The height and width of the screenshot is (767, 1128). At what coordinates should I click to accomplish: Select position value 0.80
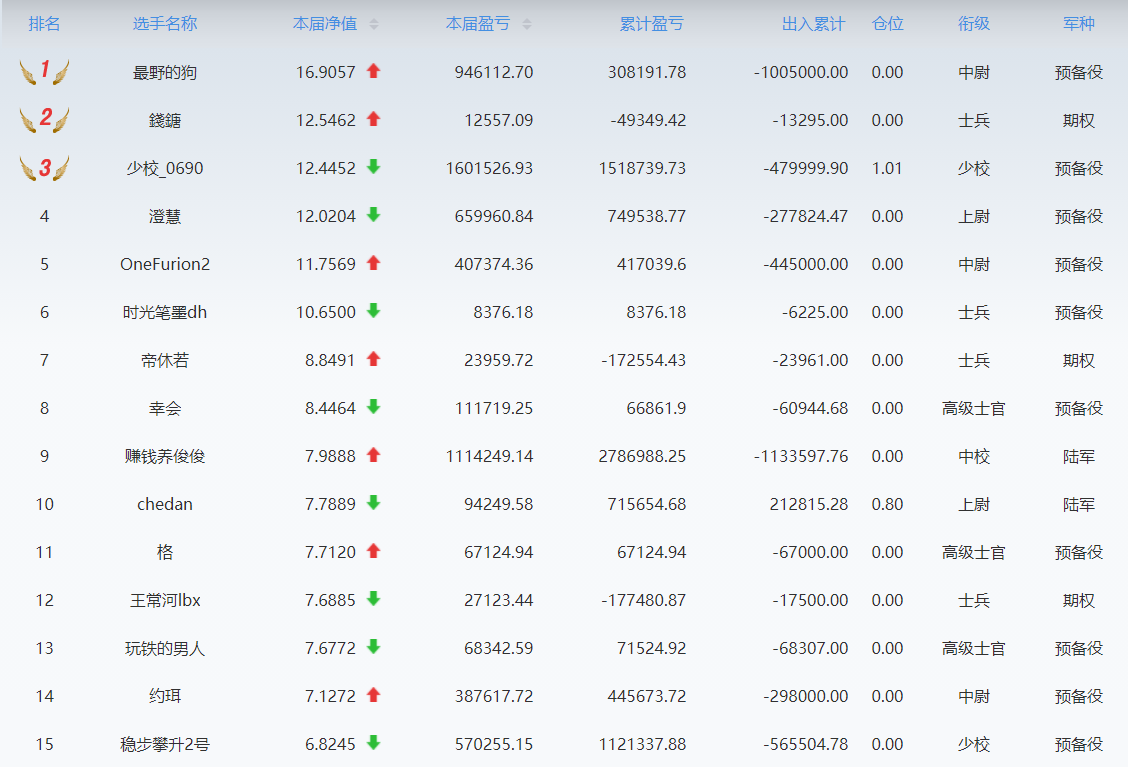[x=887, y=504]
